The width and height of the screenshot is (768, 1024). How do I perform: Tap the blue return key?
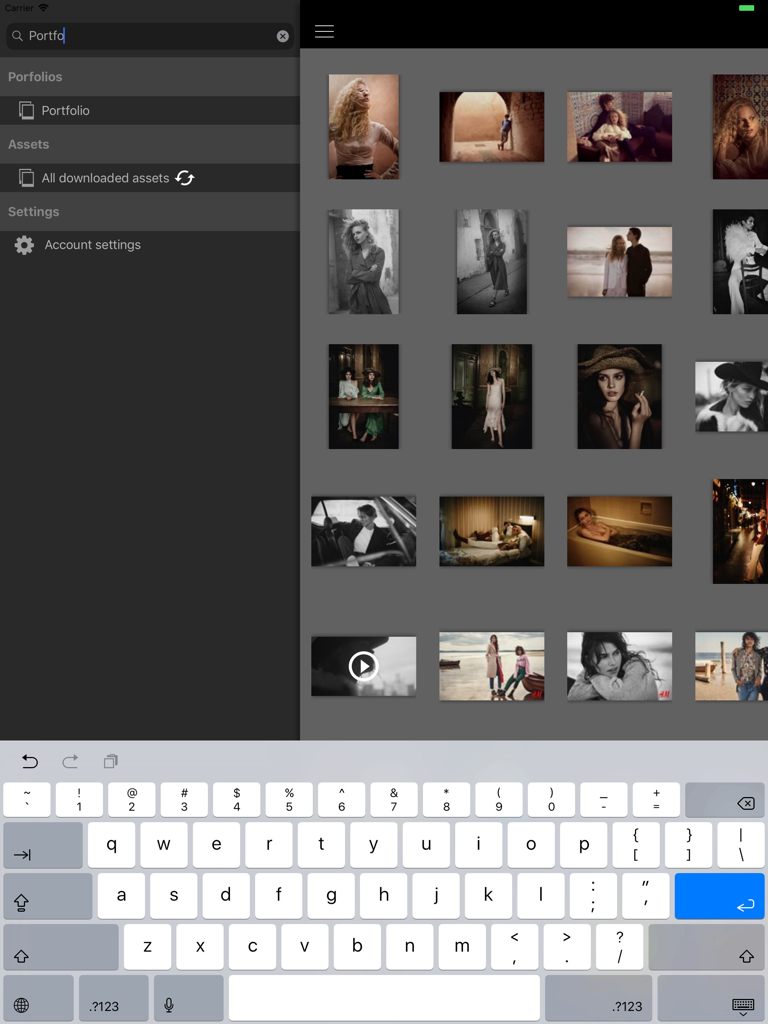(x=719, y=896)
